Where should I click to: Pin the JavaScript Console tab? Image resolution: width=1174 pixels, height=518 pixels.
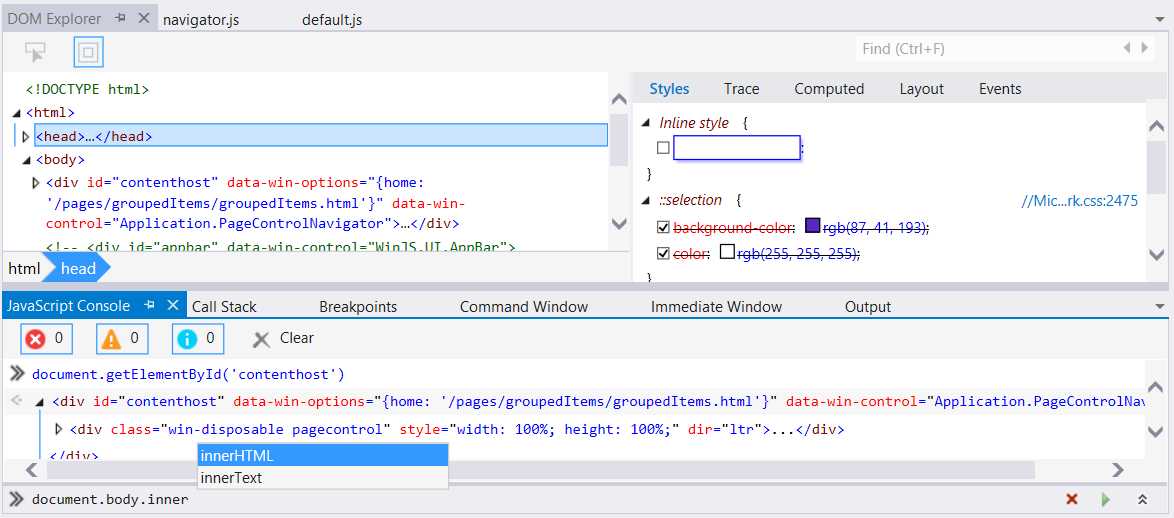(149, 305)
